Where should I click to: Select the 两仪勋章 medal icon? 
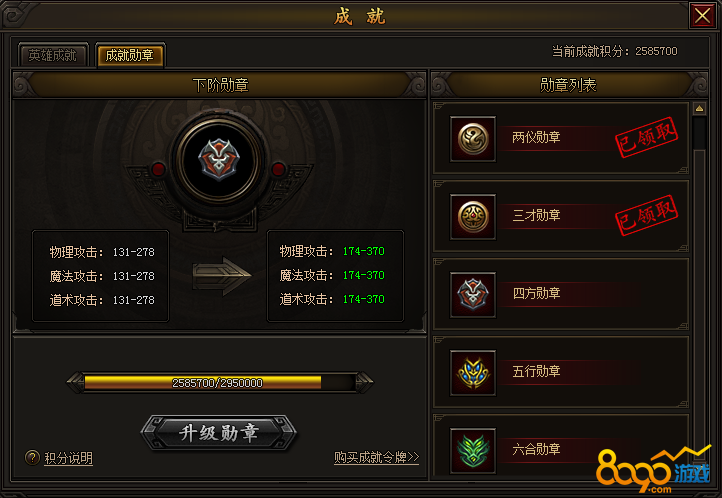tap(473, 139)
